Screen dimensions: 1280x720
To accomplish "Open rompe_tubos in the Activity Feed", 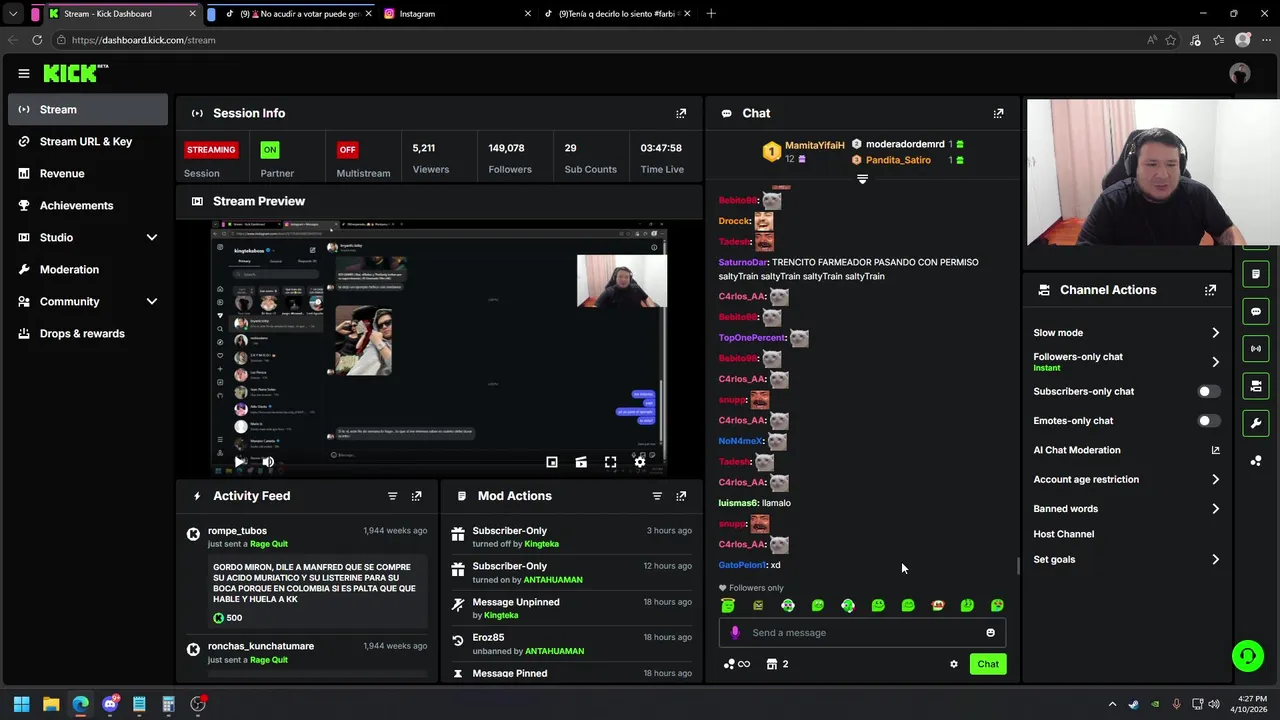I will (237, 531).
